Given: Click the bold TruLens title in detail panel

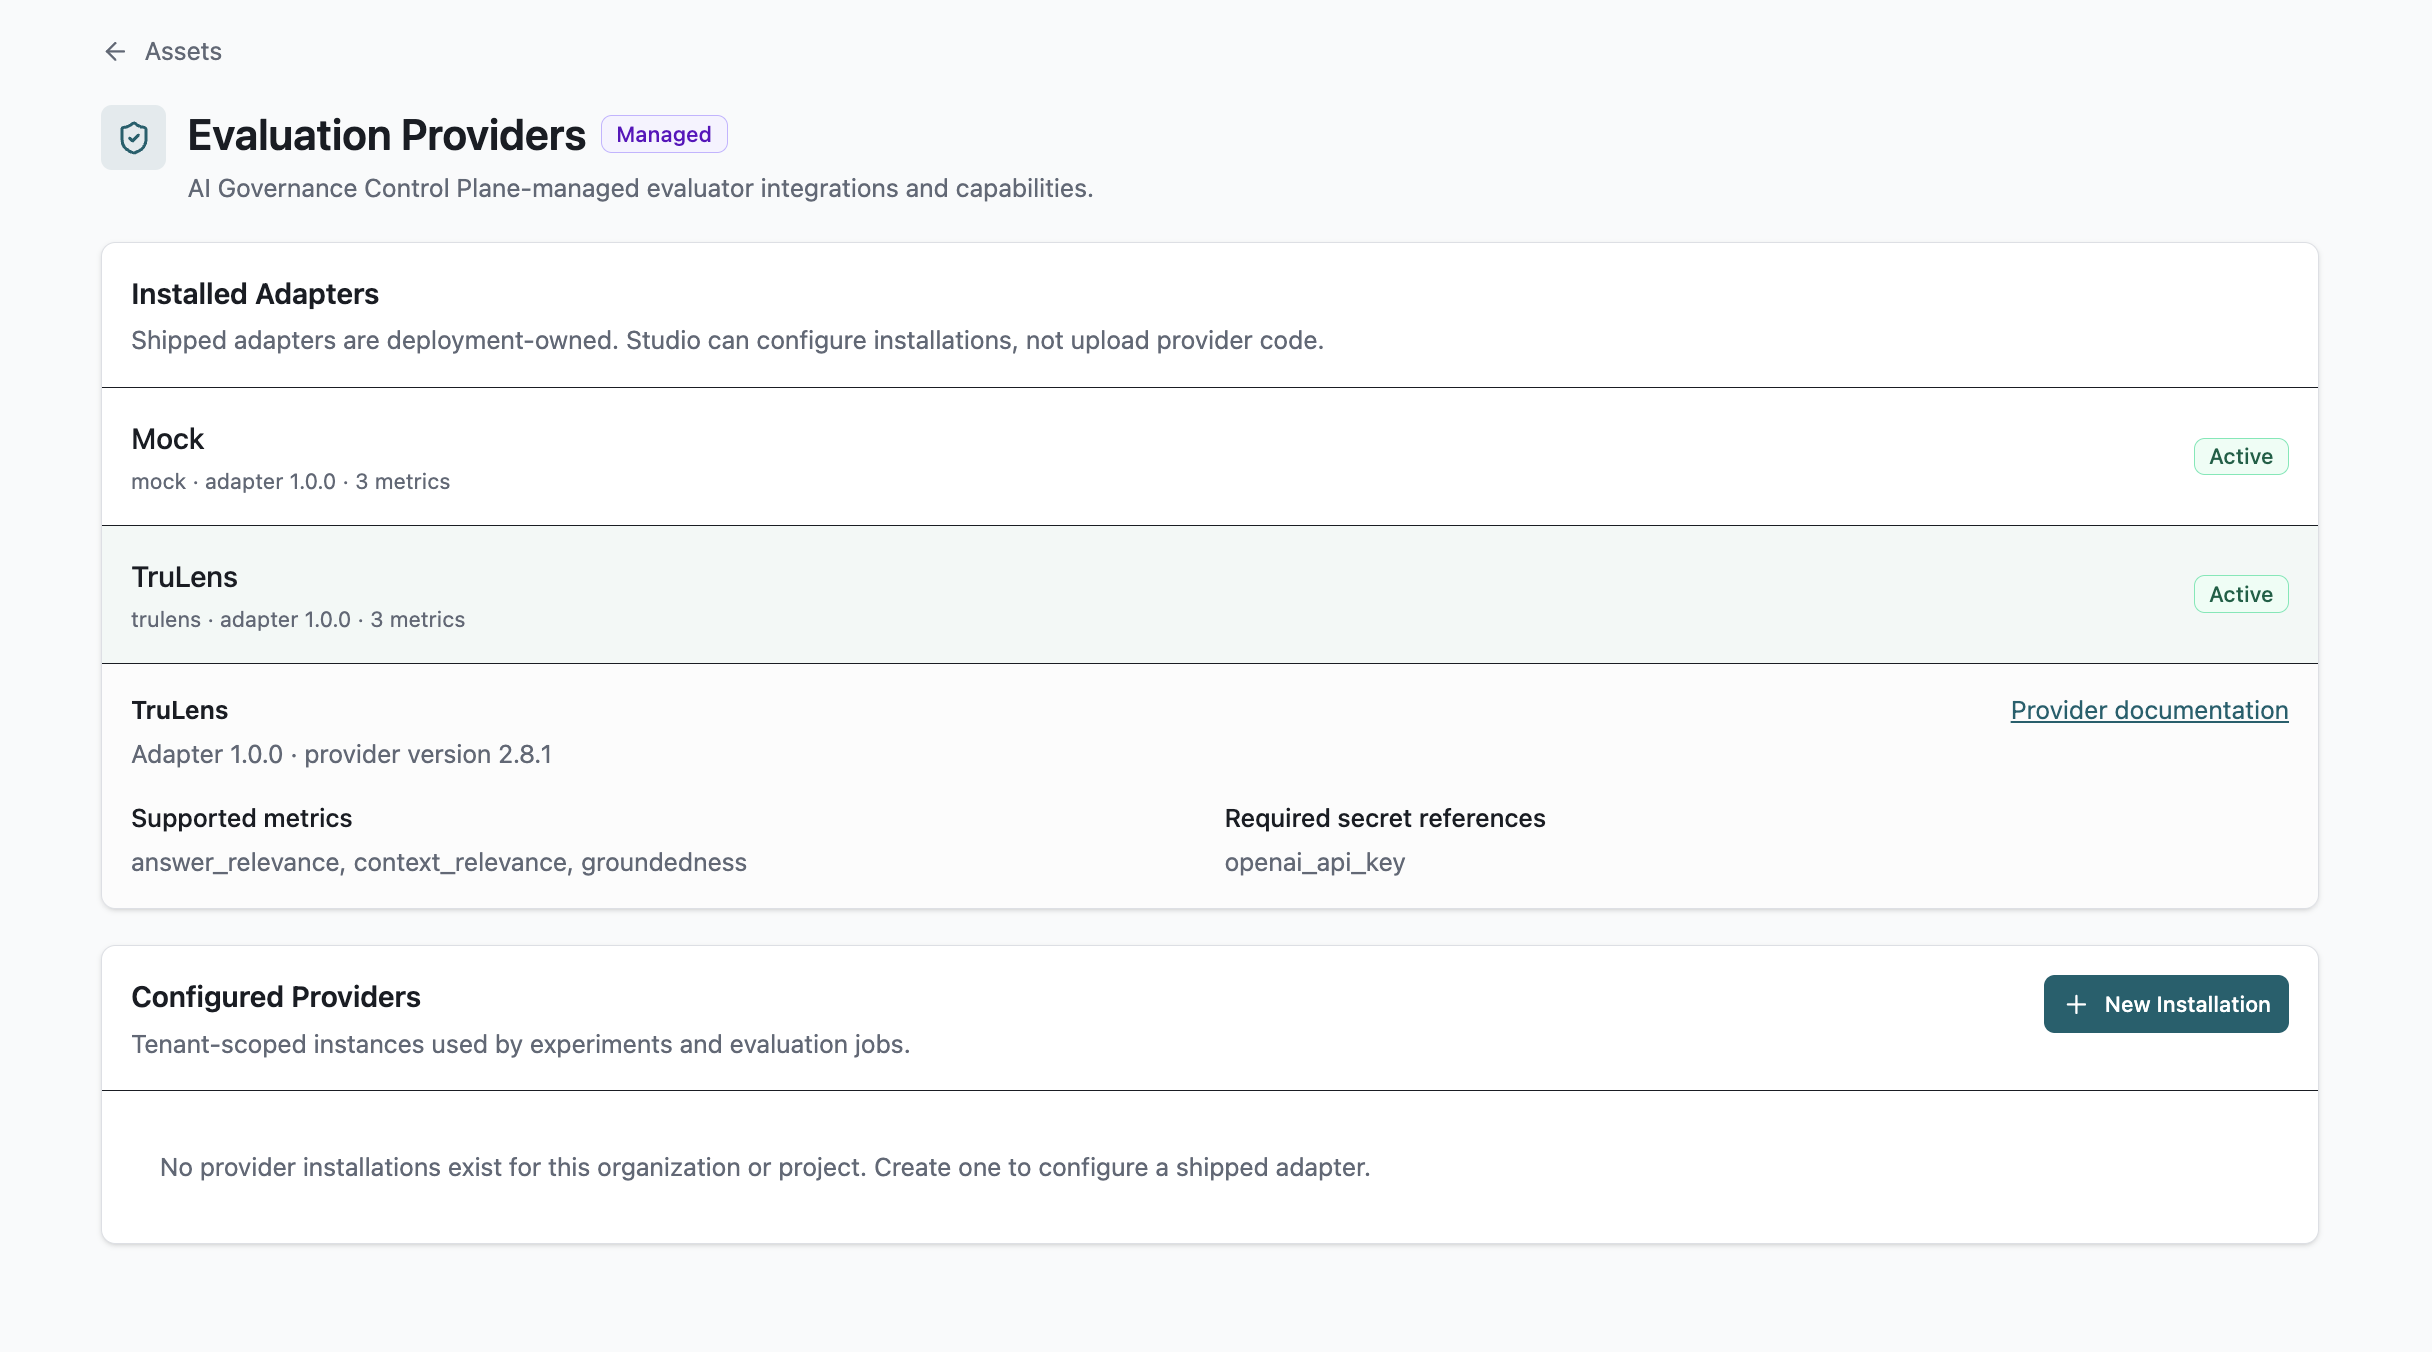Looking at the screenshot, I should point(180,710).
